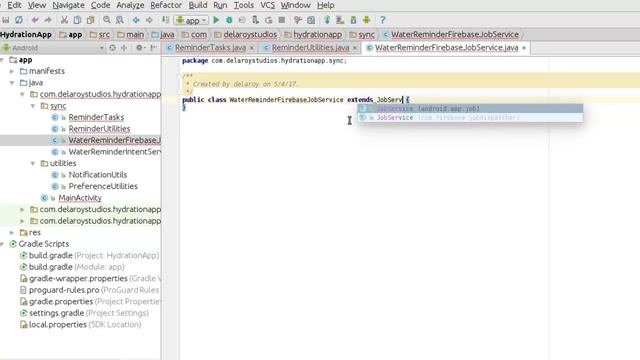Image resolution: width=640 pixels, height=360 pixels.
Task: Collapse the Gradle Scripts node
Action: [x=2, y=244]
